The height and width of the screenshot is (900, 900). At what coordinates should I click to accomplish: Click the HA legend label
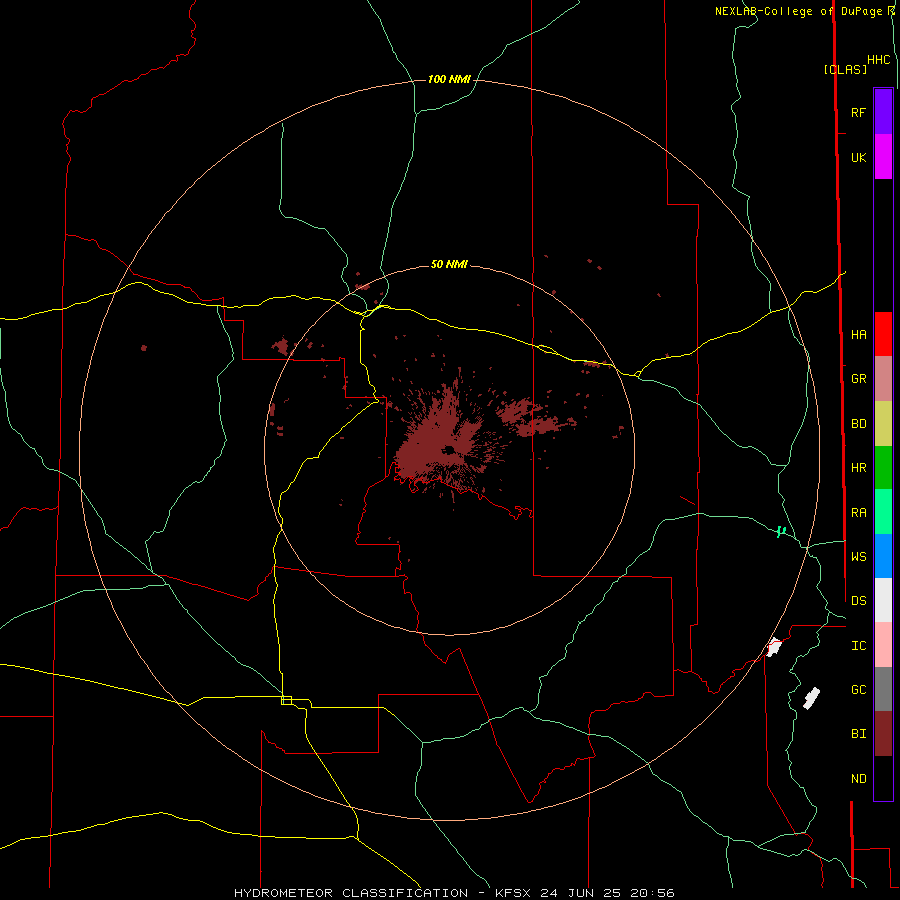pos(858,335)
